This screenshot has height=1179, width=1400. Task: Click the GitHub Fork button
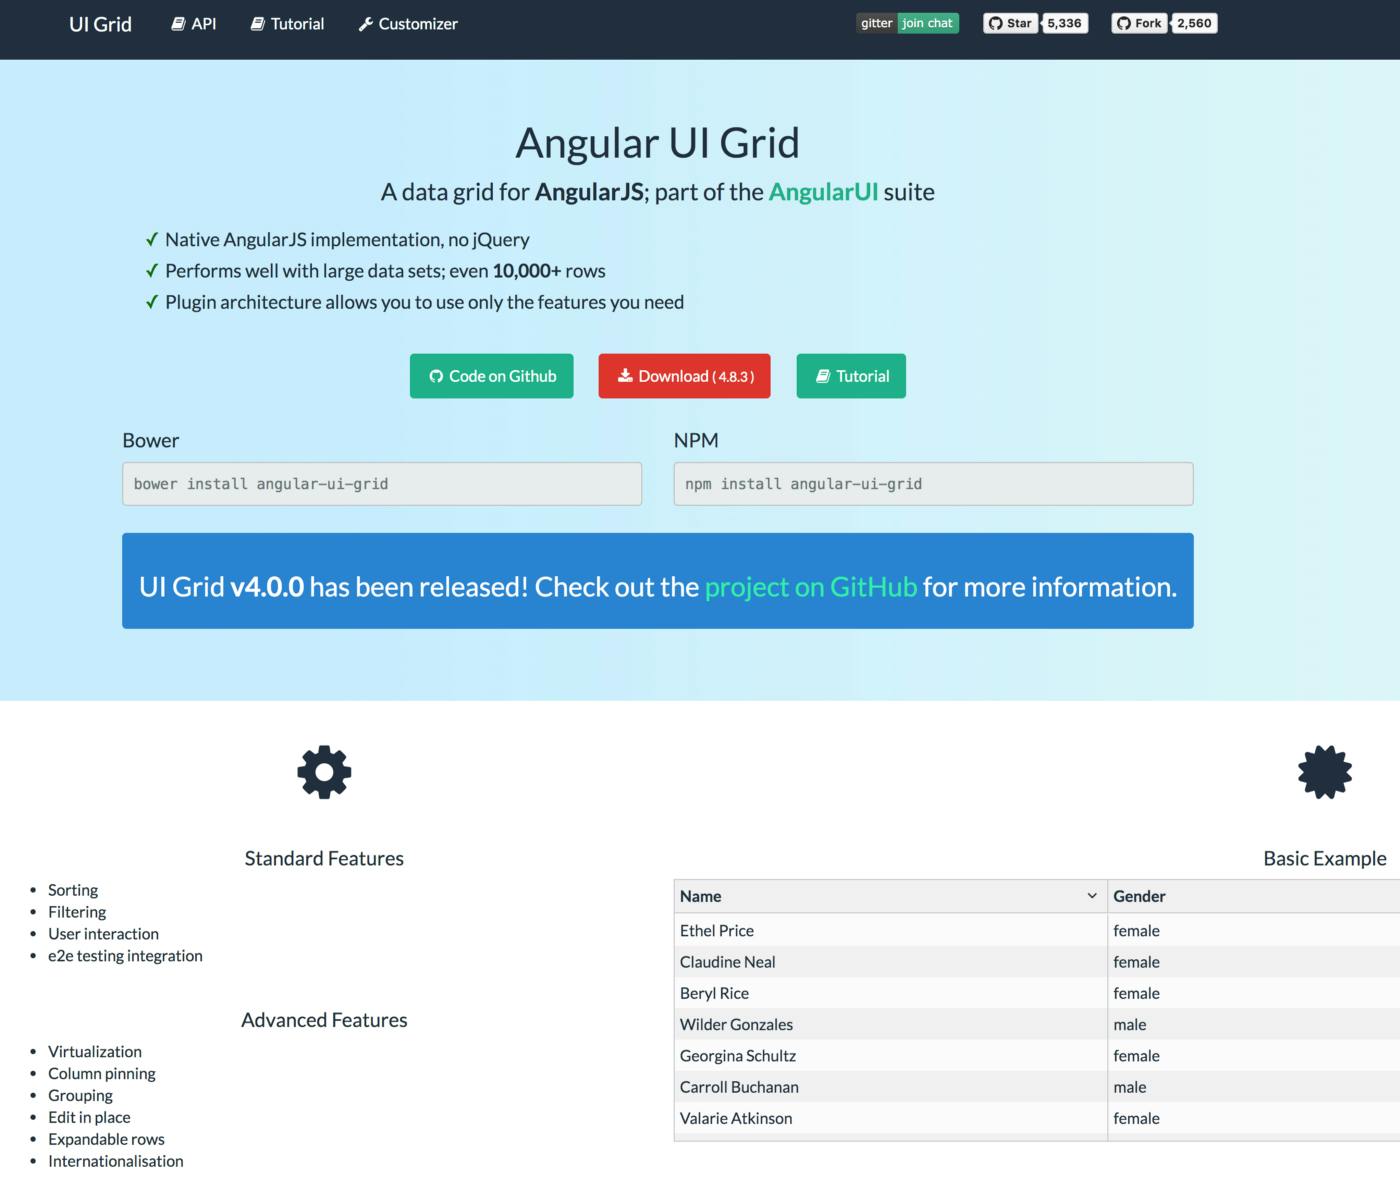click(1138, 23)
